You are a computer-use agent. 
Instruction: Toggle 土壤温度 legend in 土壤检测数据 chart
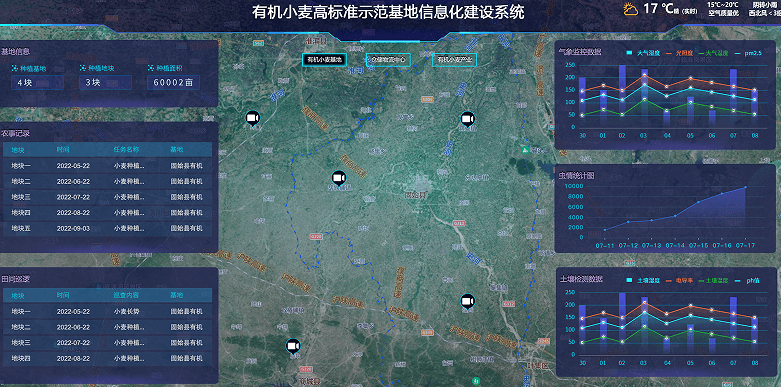pyautogui.click(x=713, y=281)
